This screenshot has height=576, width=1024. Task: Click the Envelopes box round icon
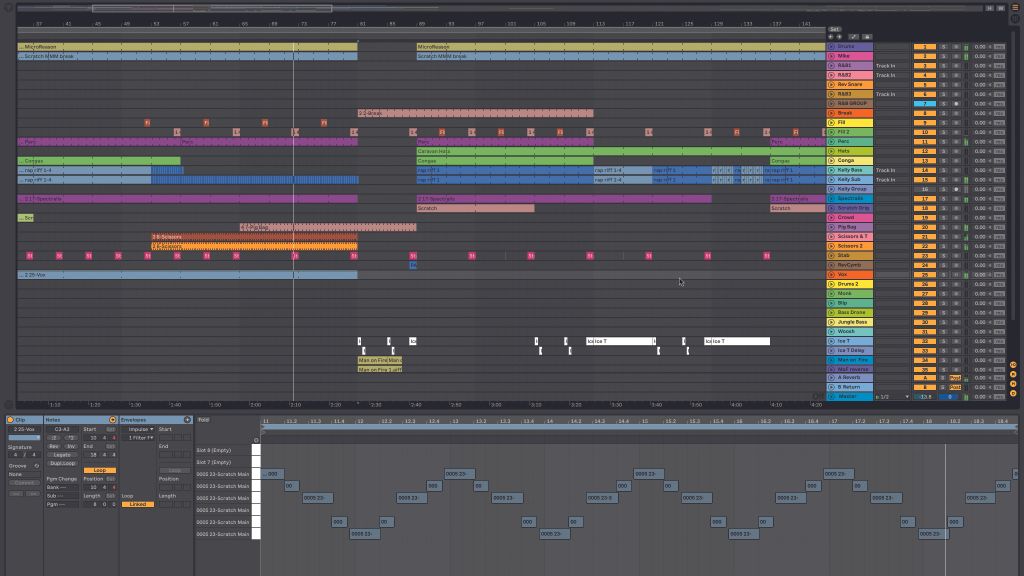coord(187,420)
